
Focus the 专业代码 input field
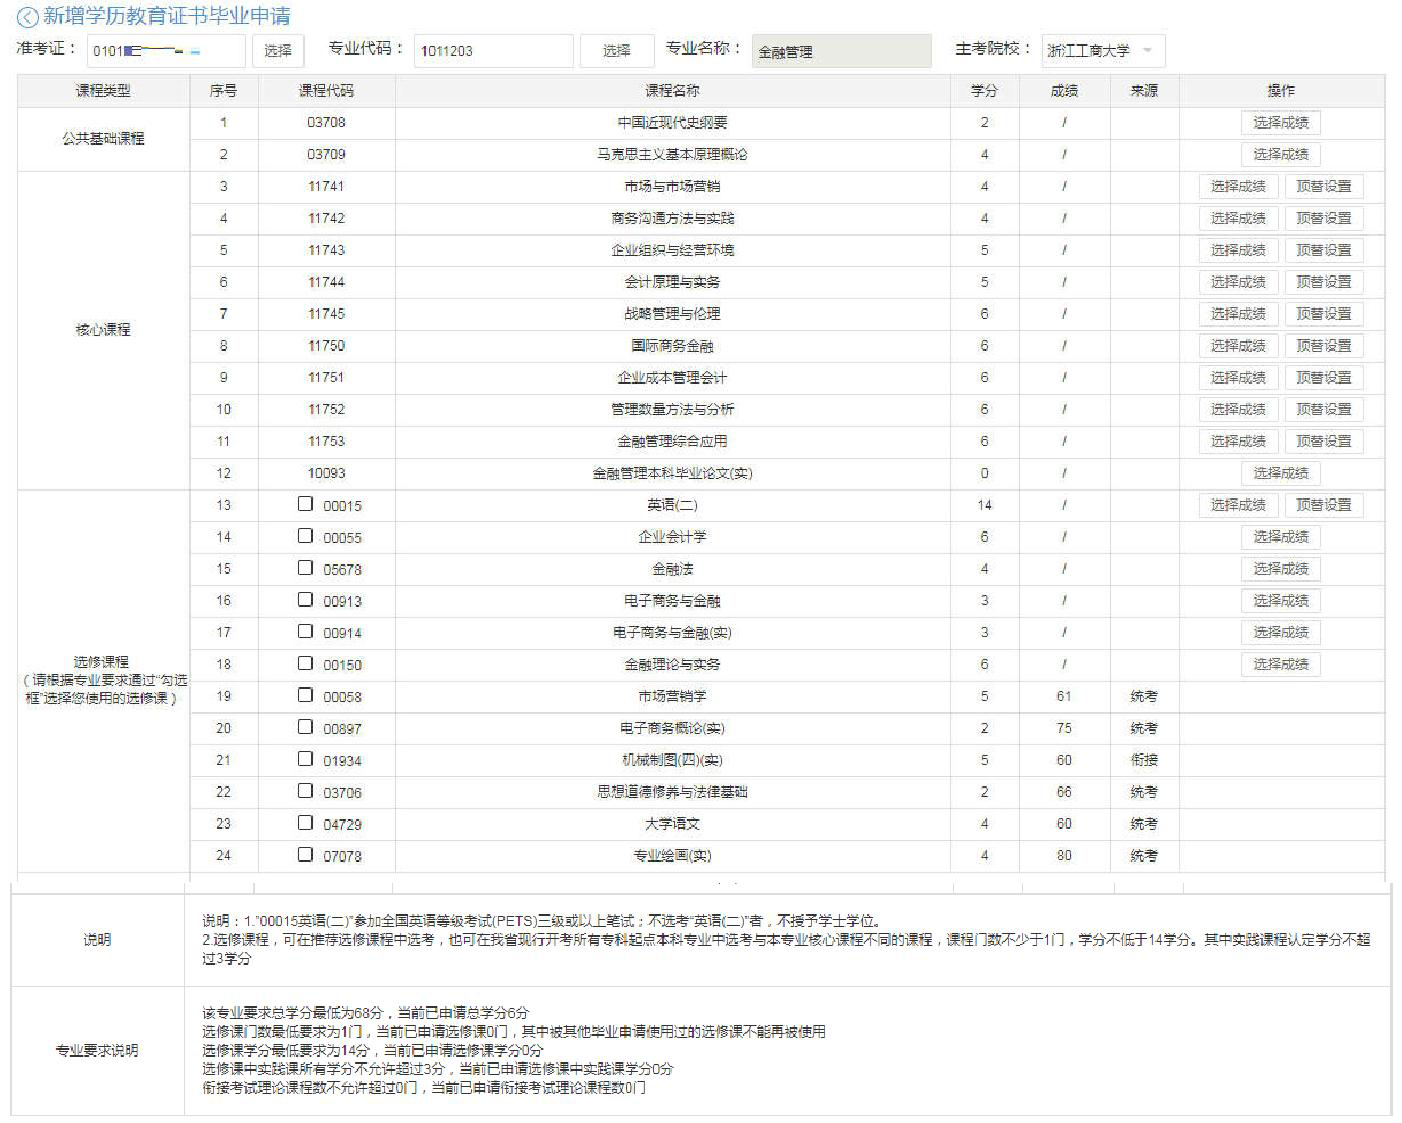493,51
